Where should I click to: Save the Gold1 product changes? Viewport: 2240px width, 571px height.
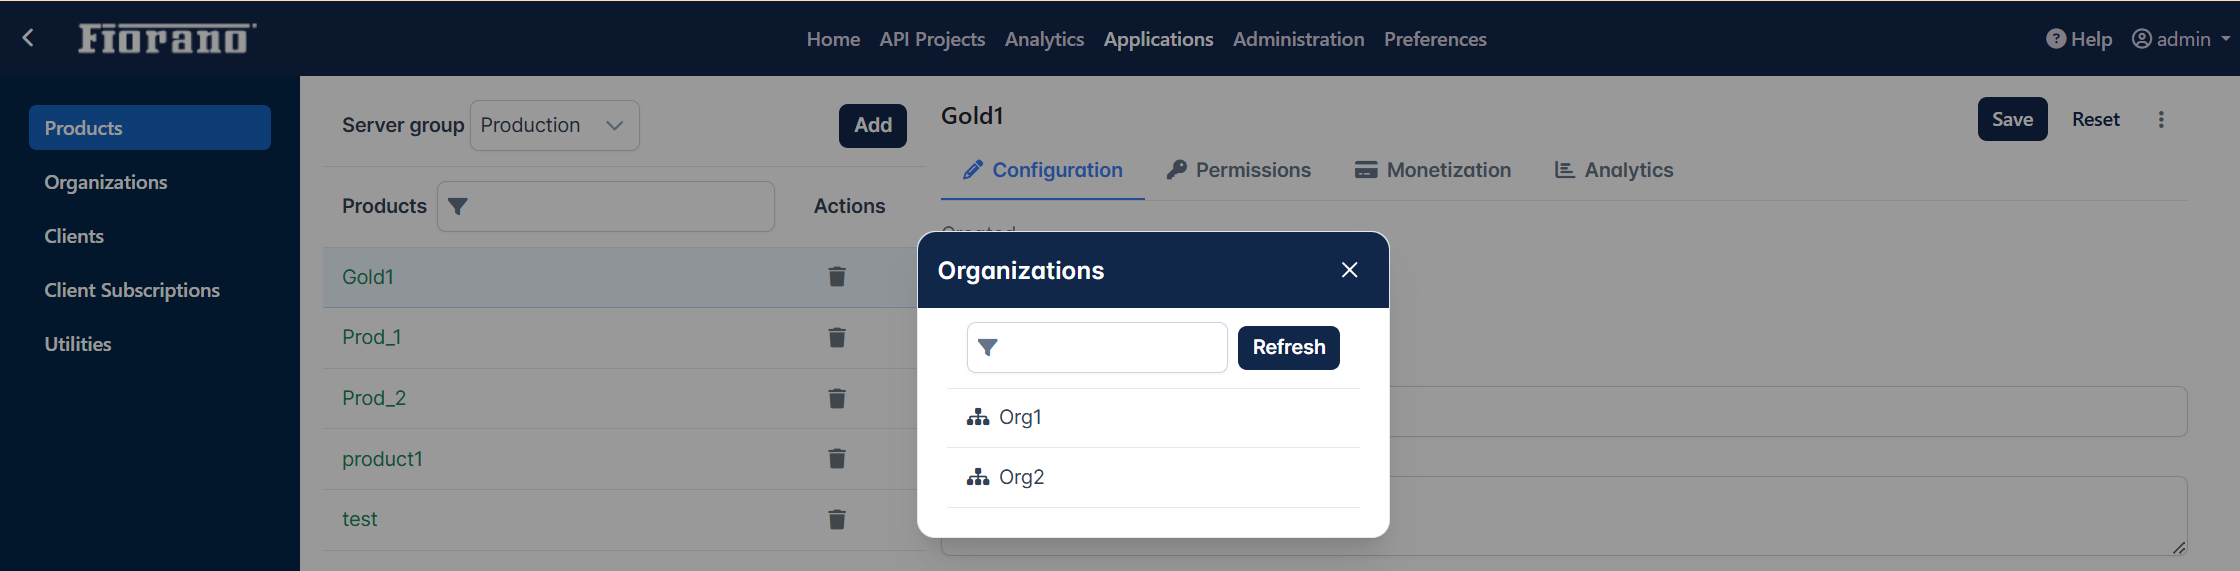[2012, 119]
